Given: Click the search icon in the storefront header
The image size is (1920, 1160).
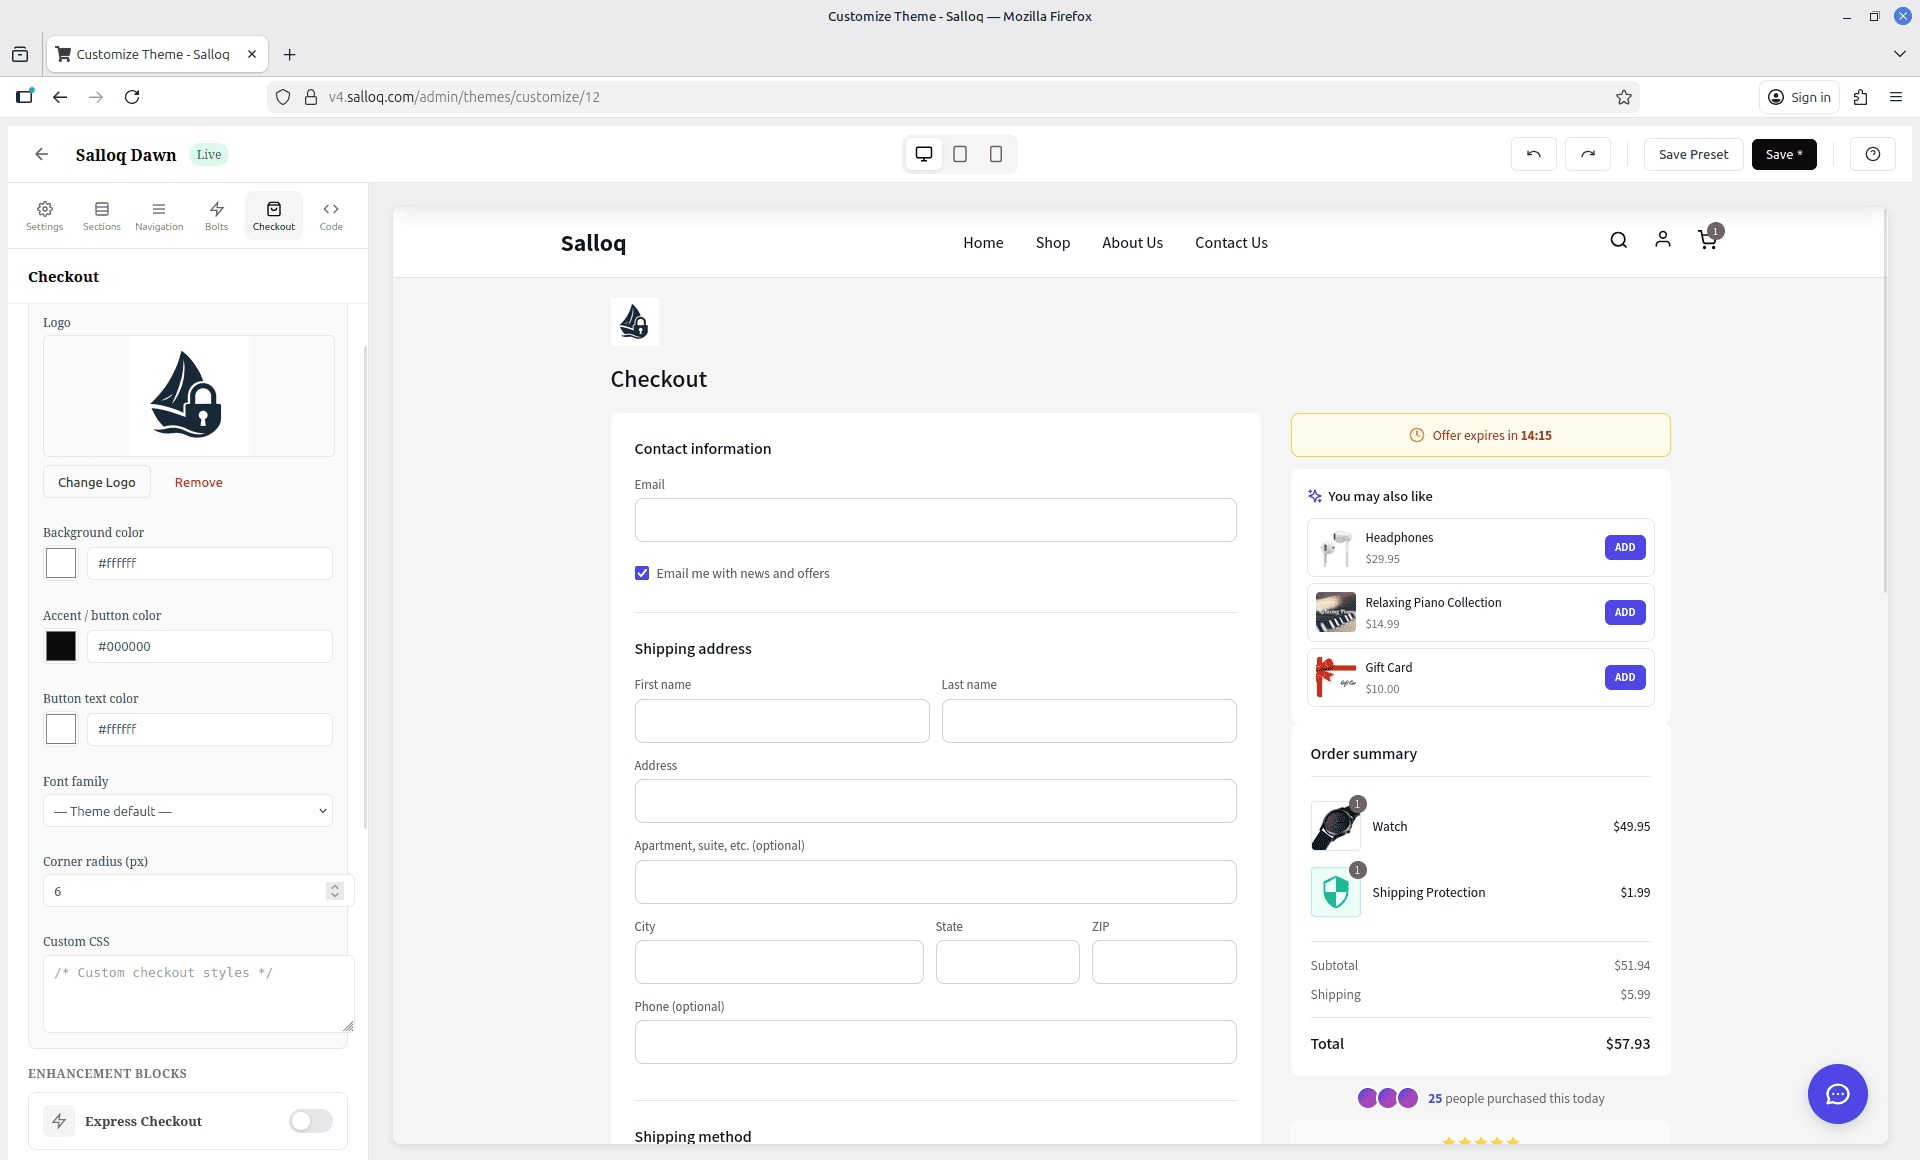Looking at the screenshot, I should point(1617,240).
